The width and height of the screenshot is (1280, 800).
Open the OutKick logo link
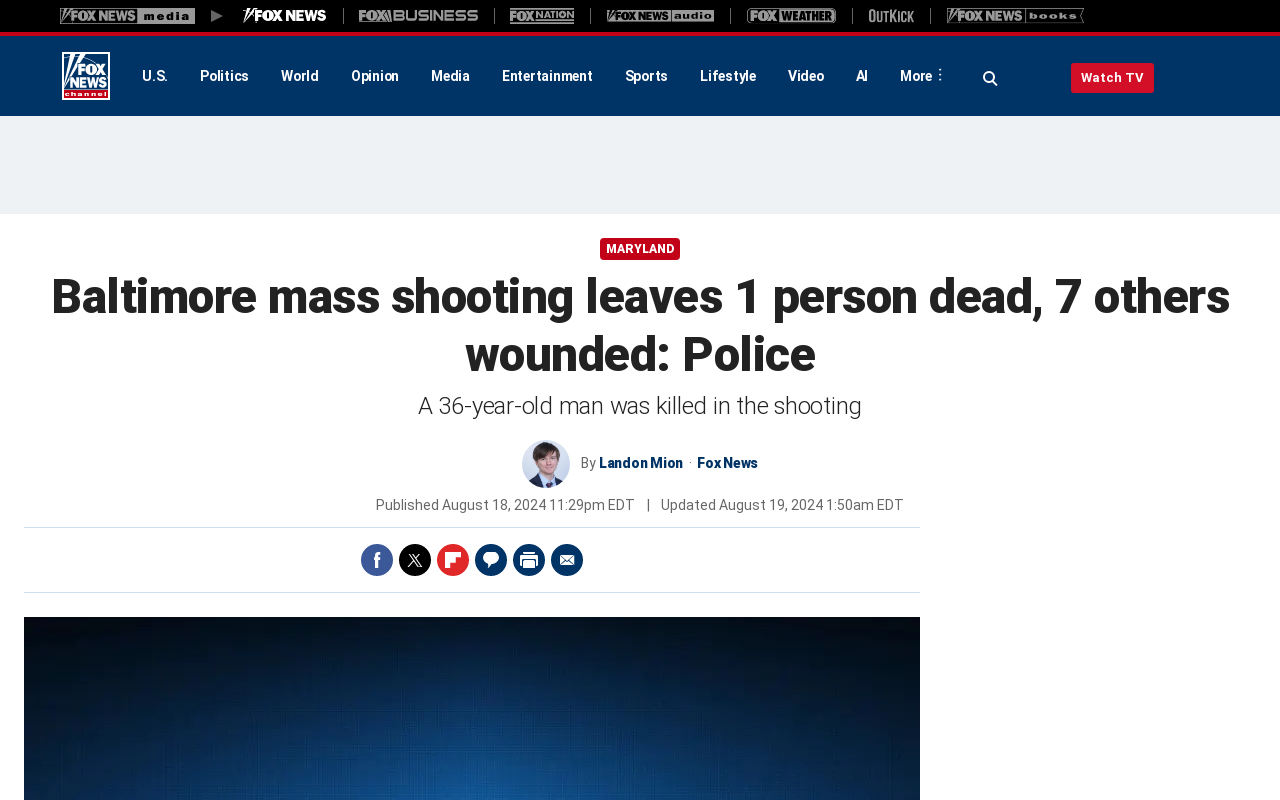tap(891, 16)
